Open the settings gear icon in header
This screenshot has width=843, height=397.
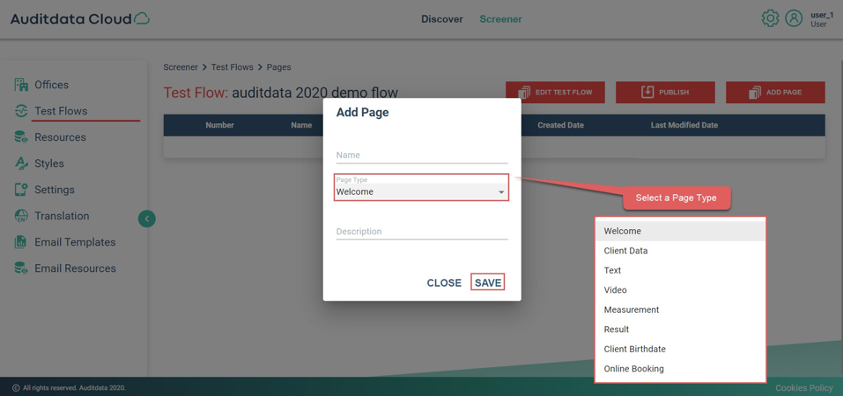tap(770, 19)
